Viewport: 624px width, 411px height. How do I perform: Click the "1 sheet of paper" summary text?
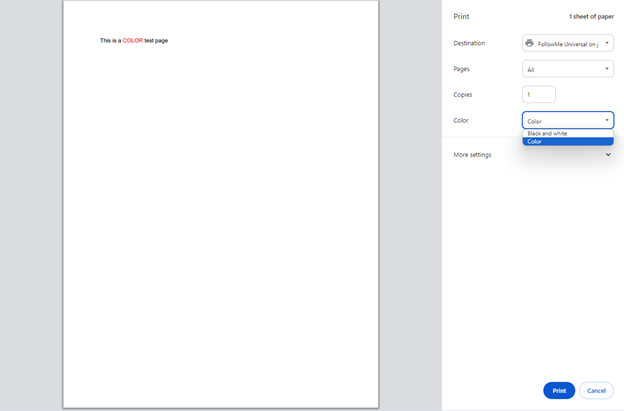(x=591, y=17)
